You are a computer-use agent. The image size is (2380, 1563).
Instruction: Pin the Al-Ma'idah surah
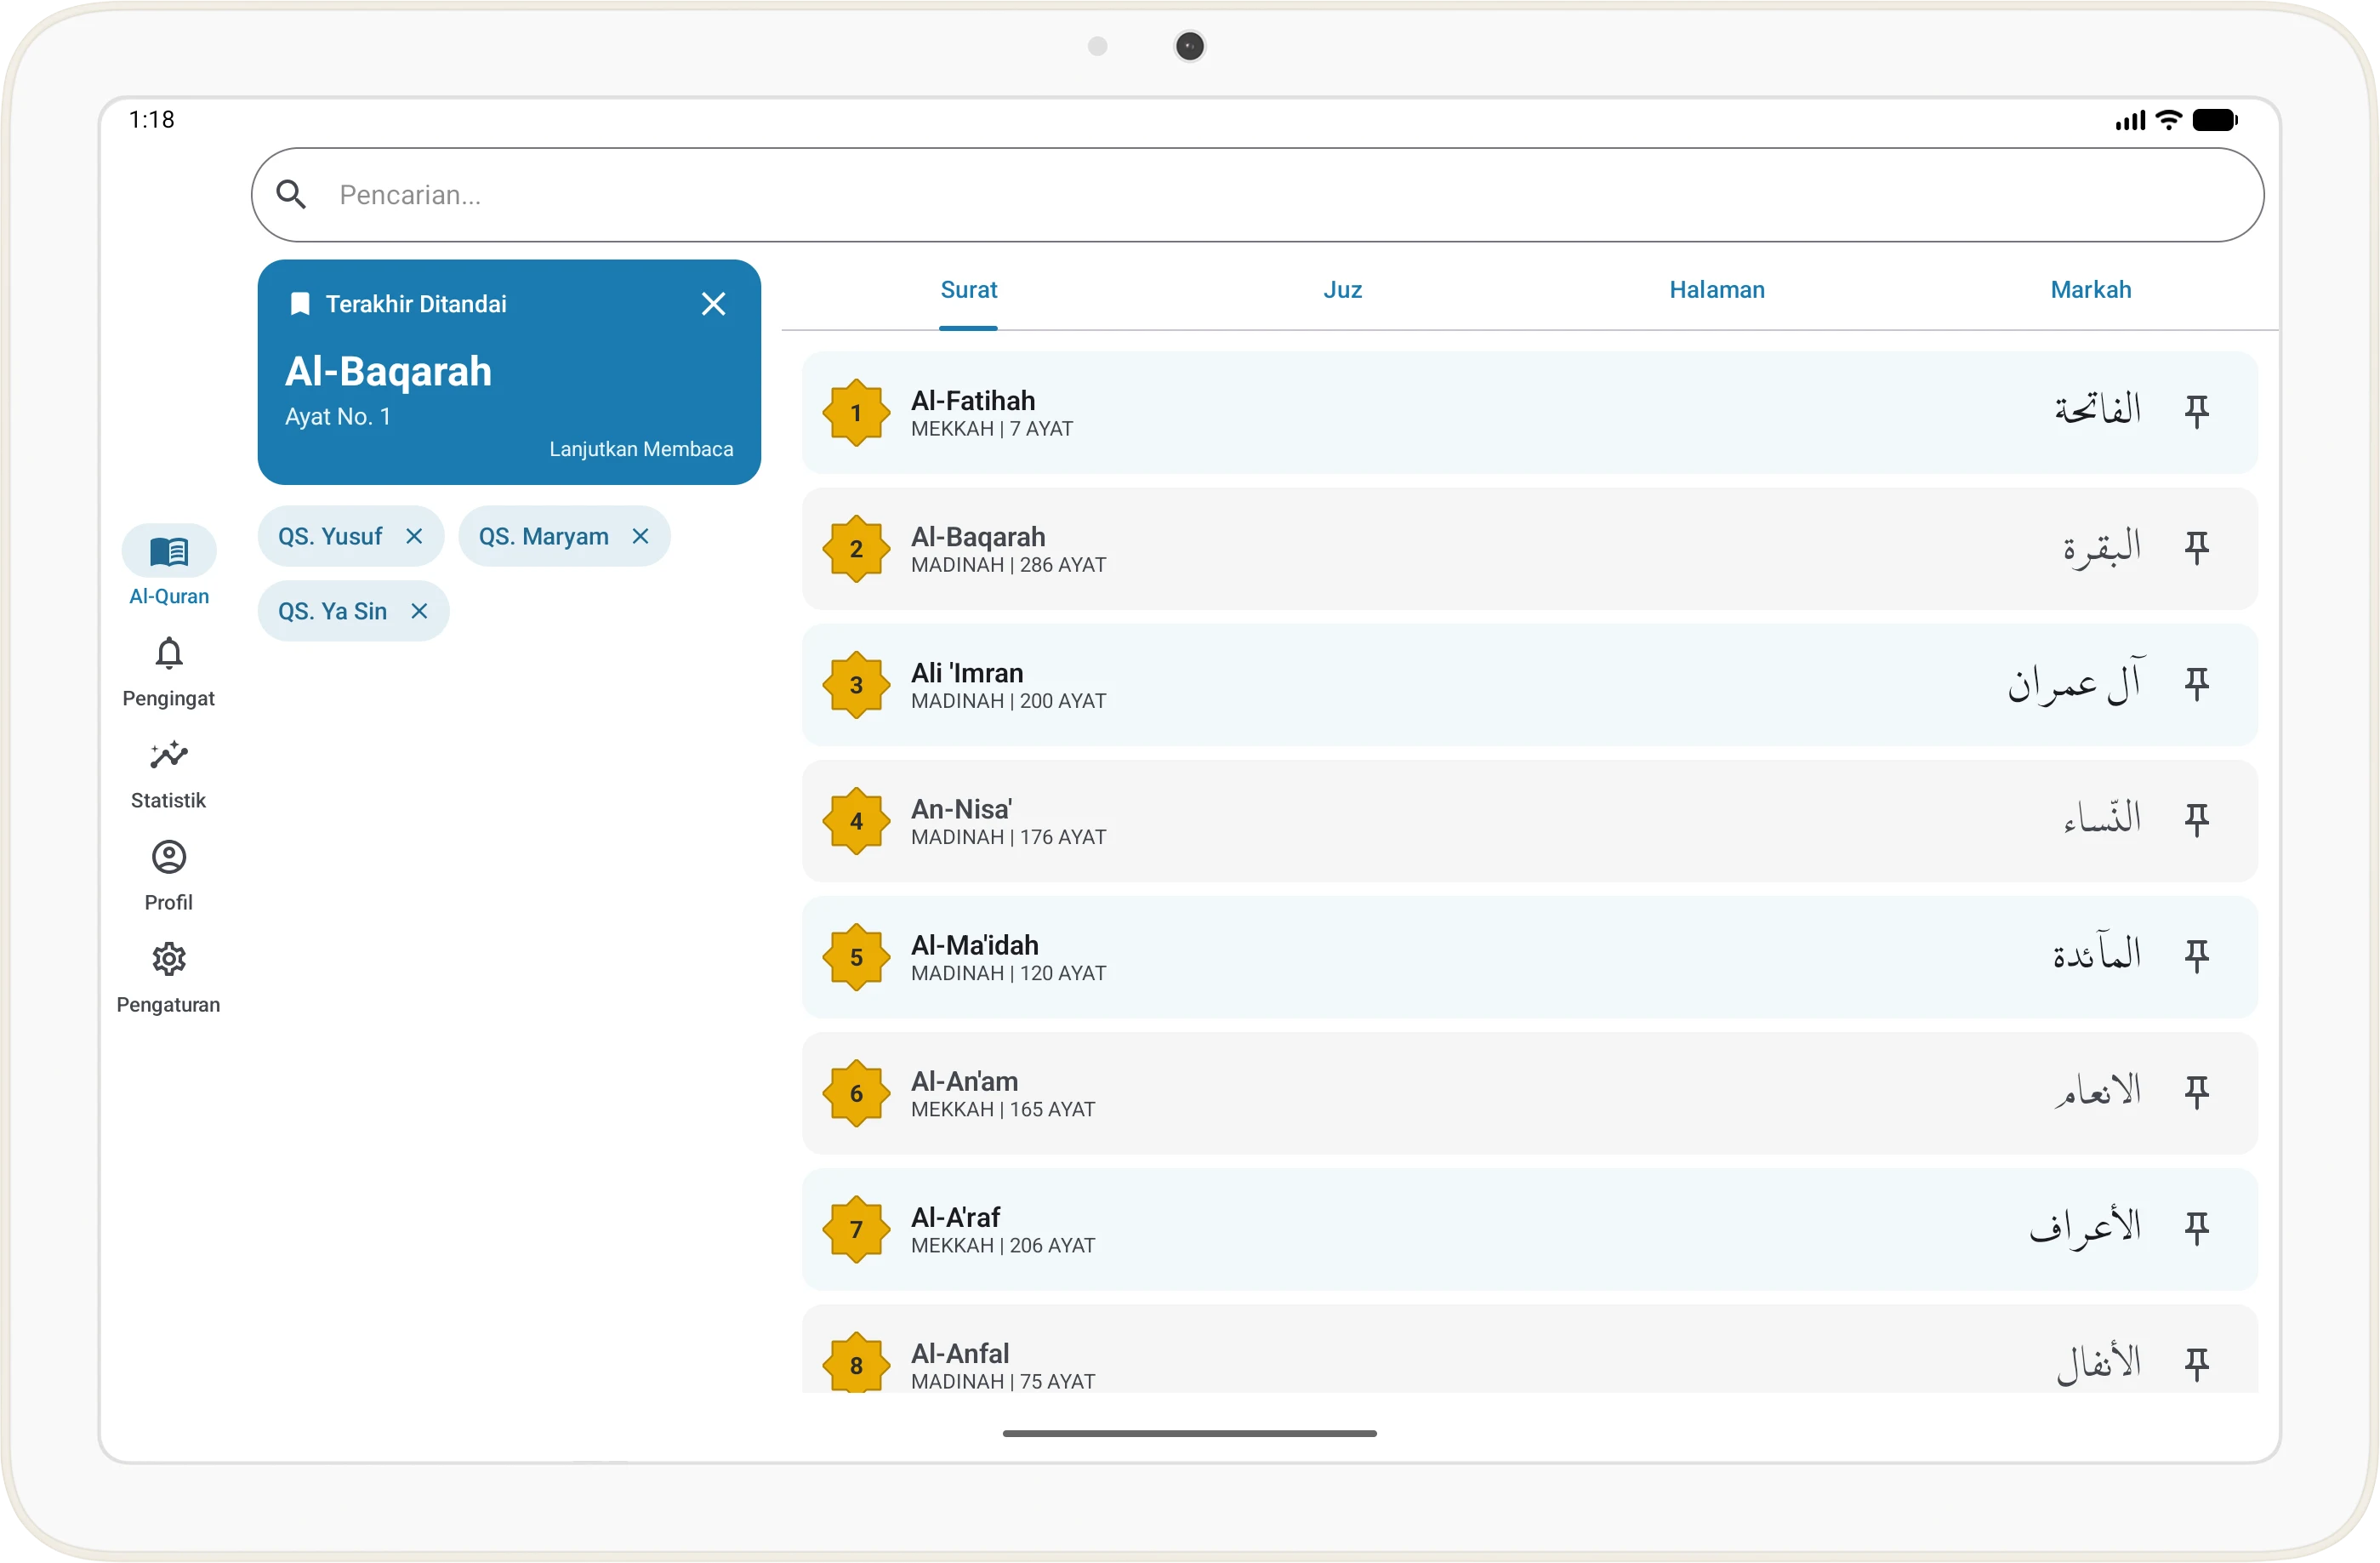tap(2196, 955)
